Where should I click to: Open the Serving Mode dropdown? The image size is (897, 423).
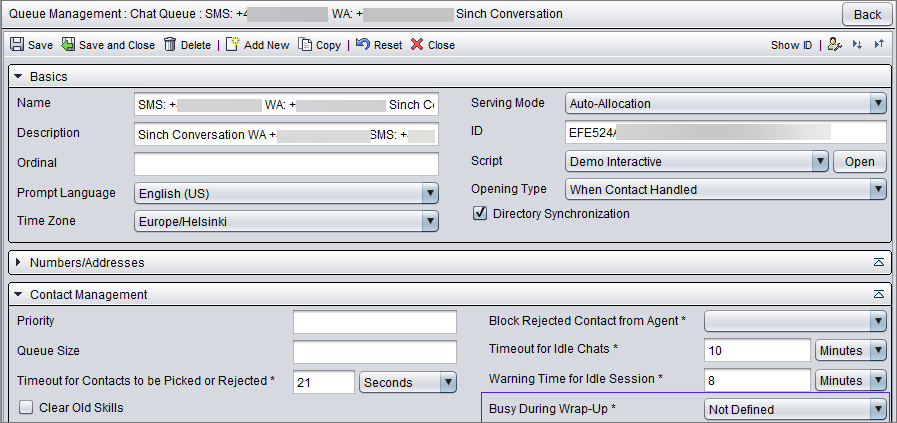point(725,104)
